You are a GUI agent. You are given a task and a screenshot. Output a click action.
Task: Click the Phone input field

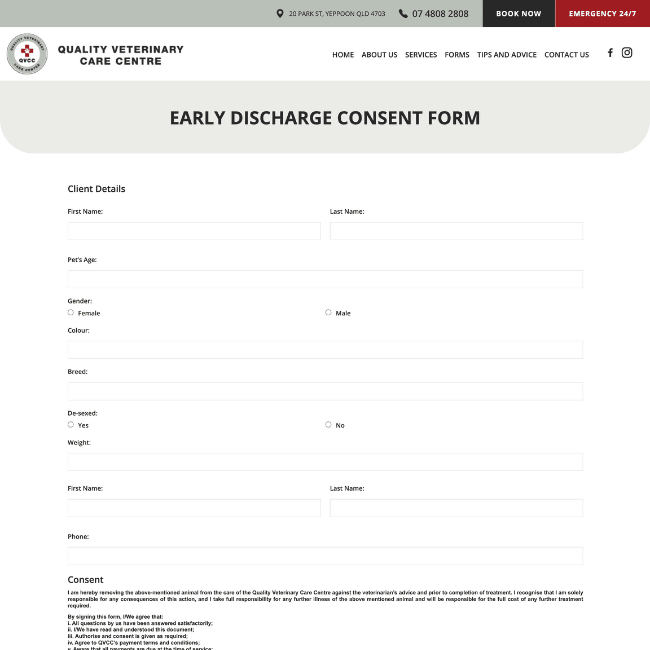pos(325,556)
